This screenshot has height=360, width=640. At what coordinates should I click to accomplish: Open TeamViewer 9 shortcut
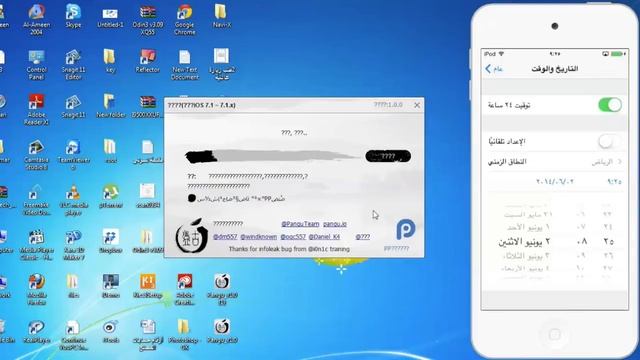73,155
